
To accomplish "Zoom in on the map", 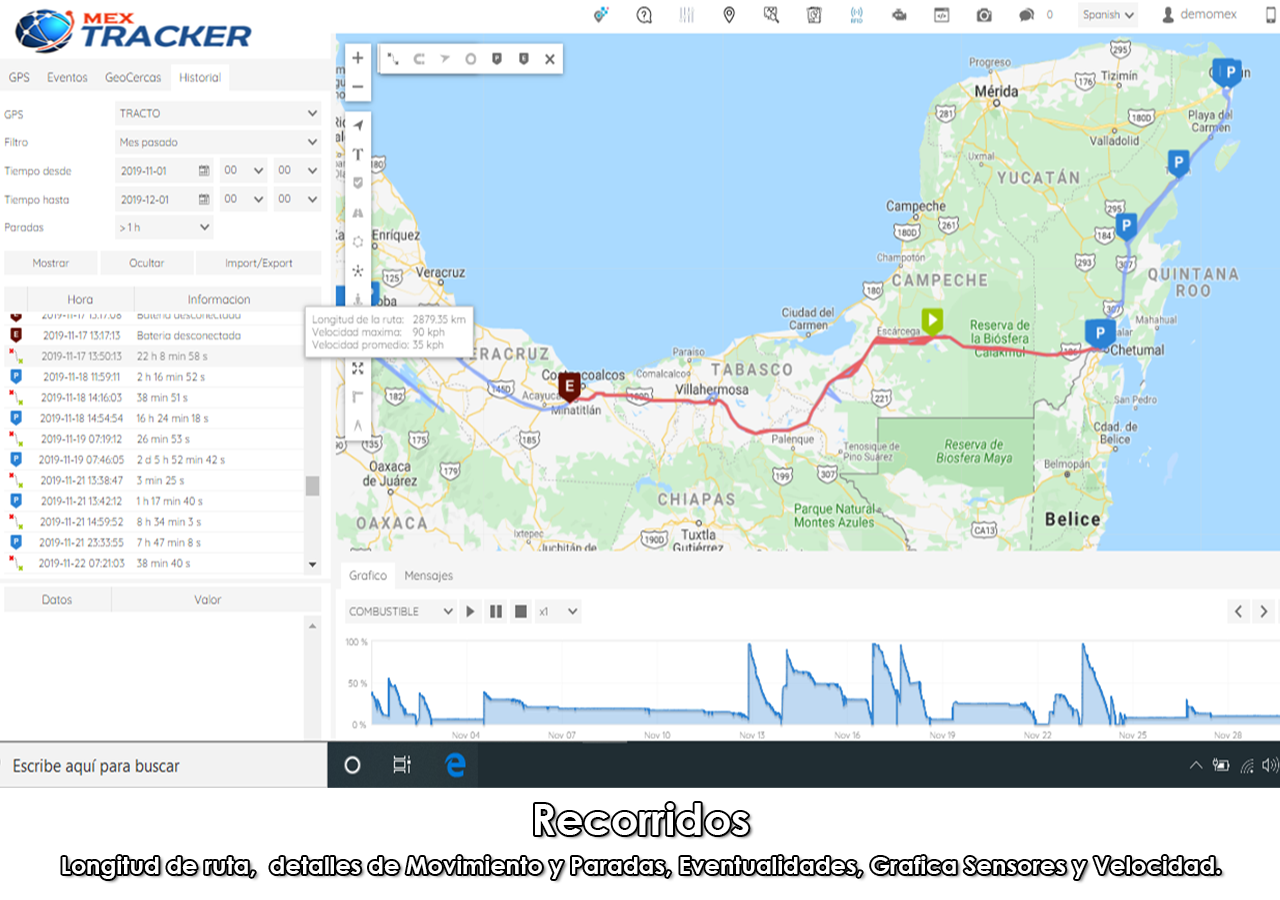I will (x=357, y=58).
